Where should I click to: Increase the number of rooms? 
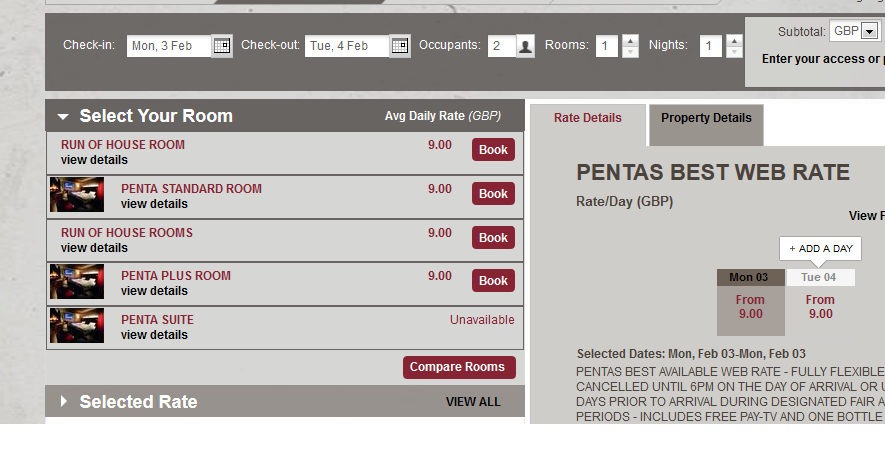630,40
